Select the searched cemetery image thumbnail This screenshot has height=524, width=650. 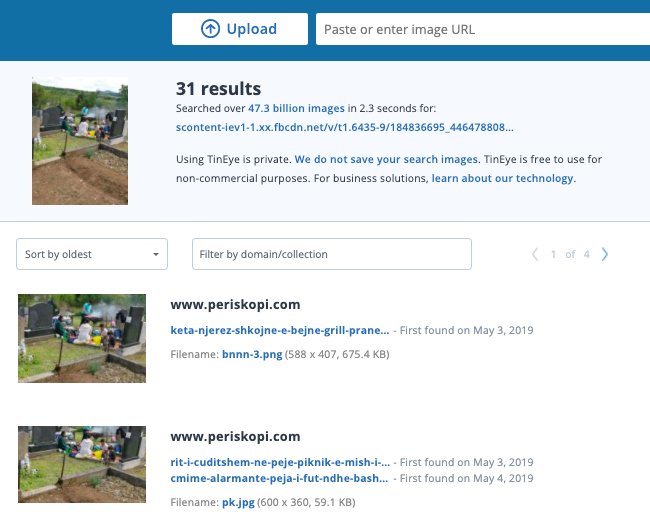click(80, 141)
